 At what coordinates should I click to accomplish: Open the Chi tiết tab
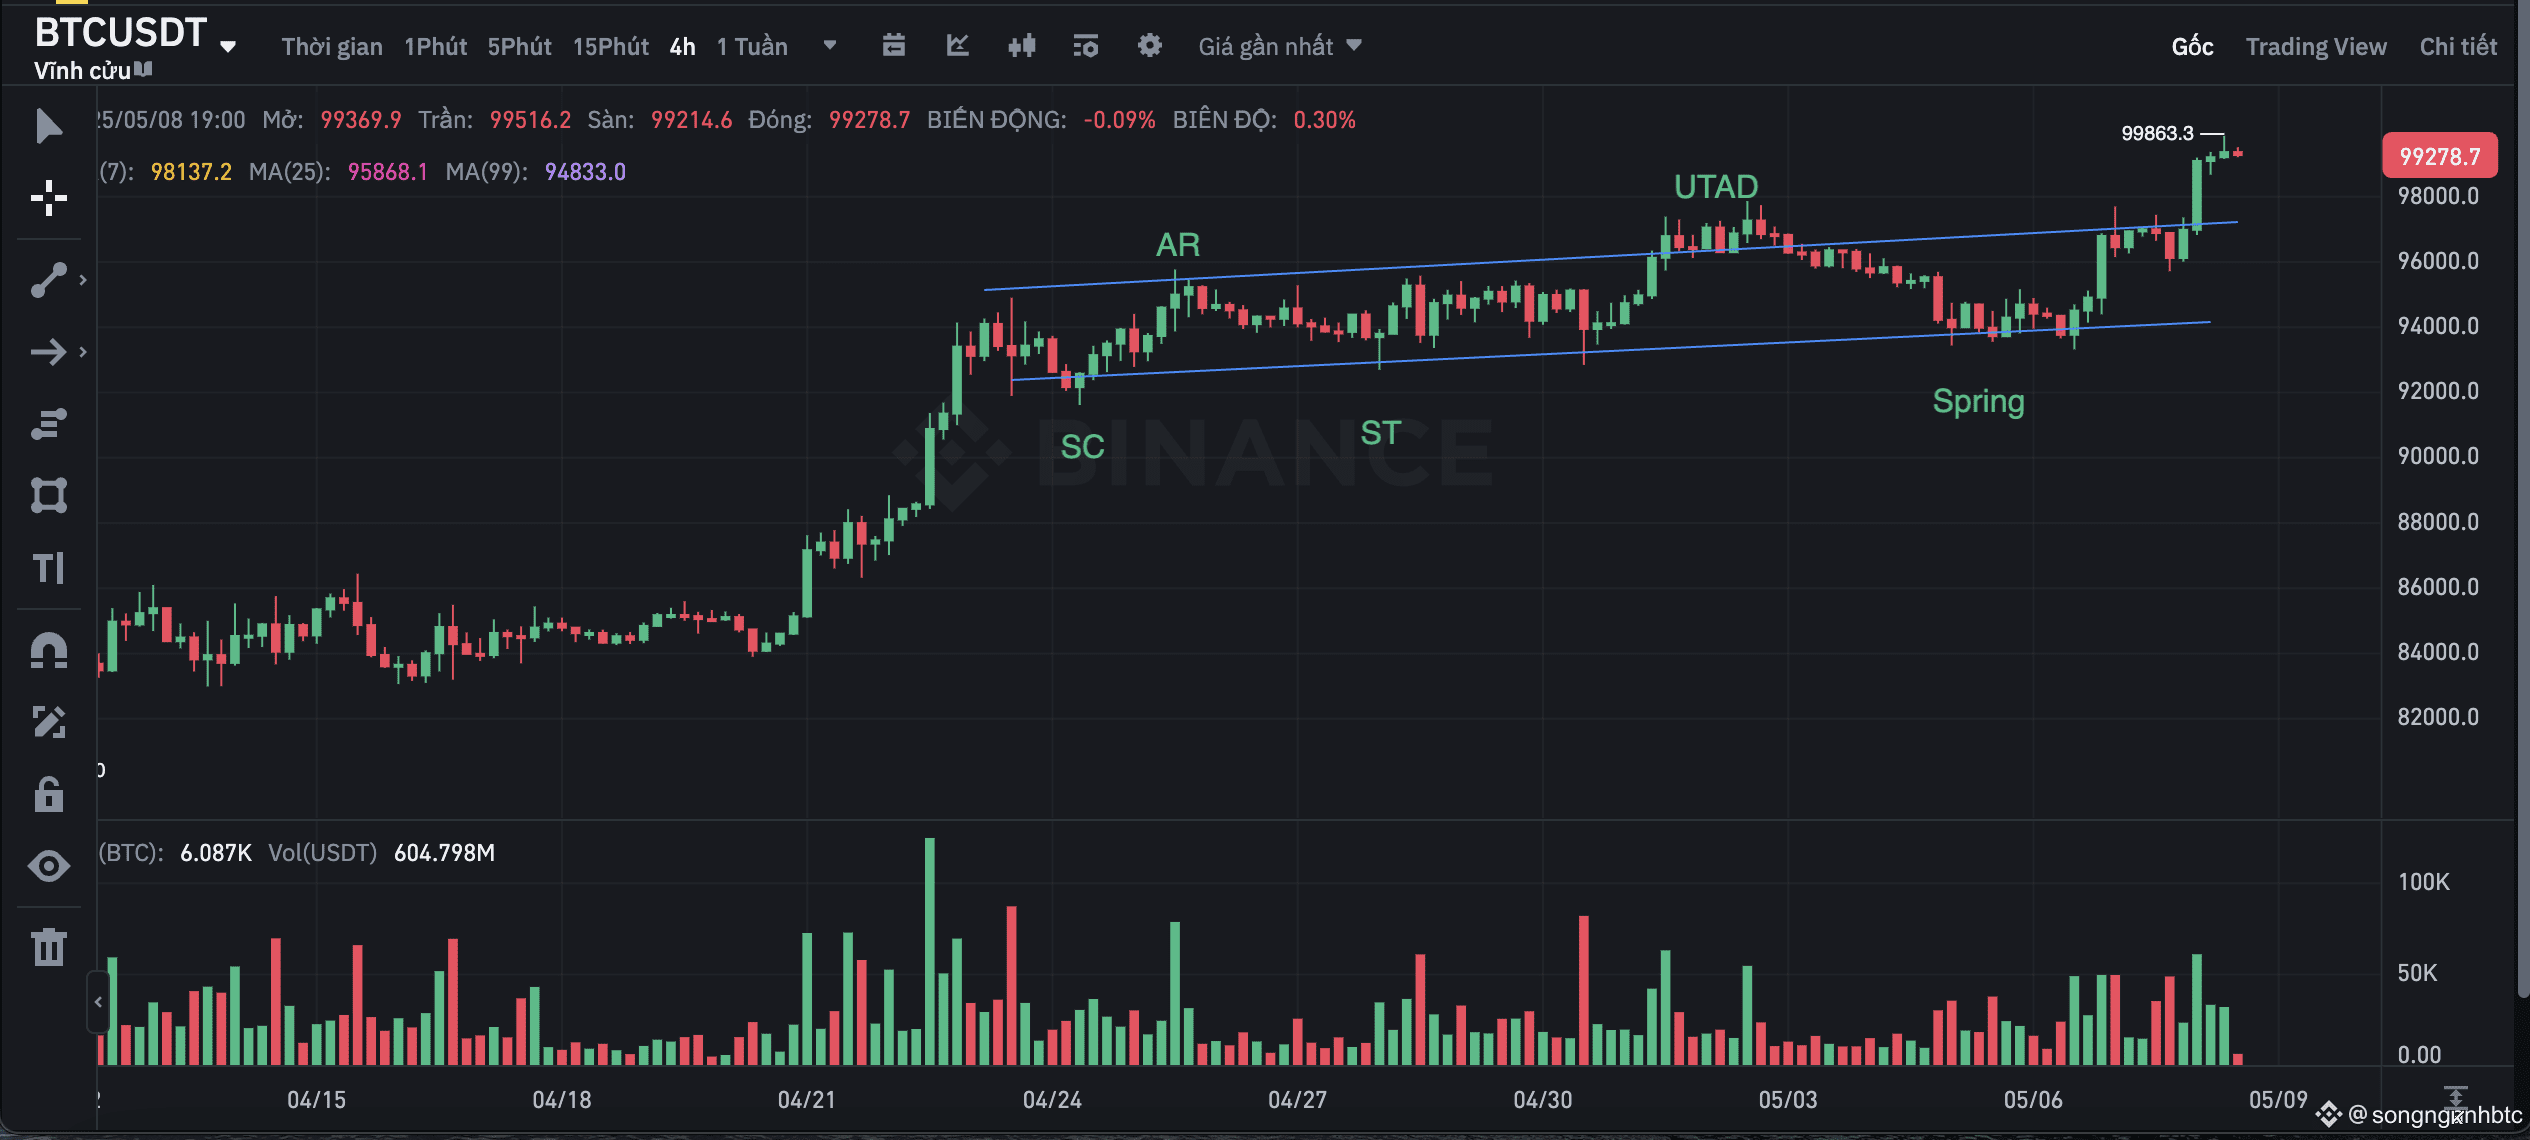click(2458, 47)
